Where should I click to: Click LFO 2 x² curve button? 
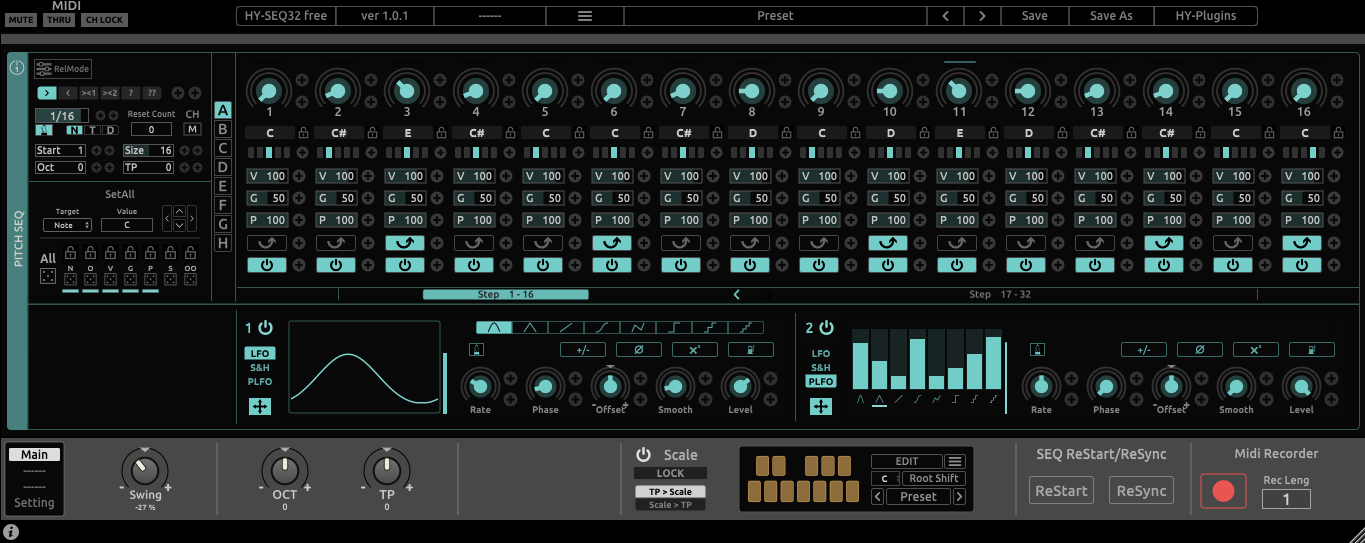tap(1255, 349)
